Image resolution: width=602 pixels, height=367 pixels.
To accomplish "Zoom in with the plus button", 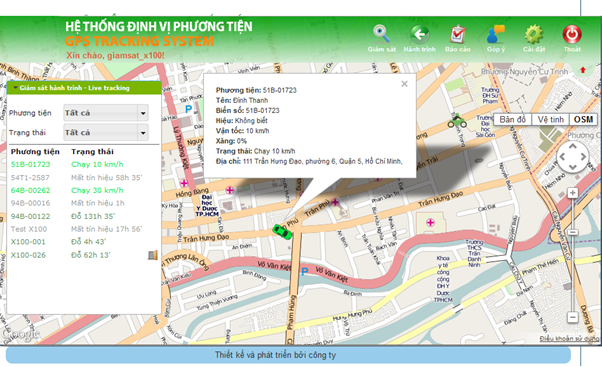I will coord(572,193).
